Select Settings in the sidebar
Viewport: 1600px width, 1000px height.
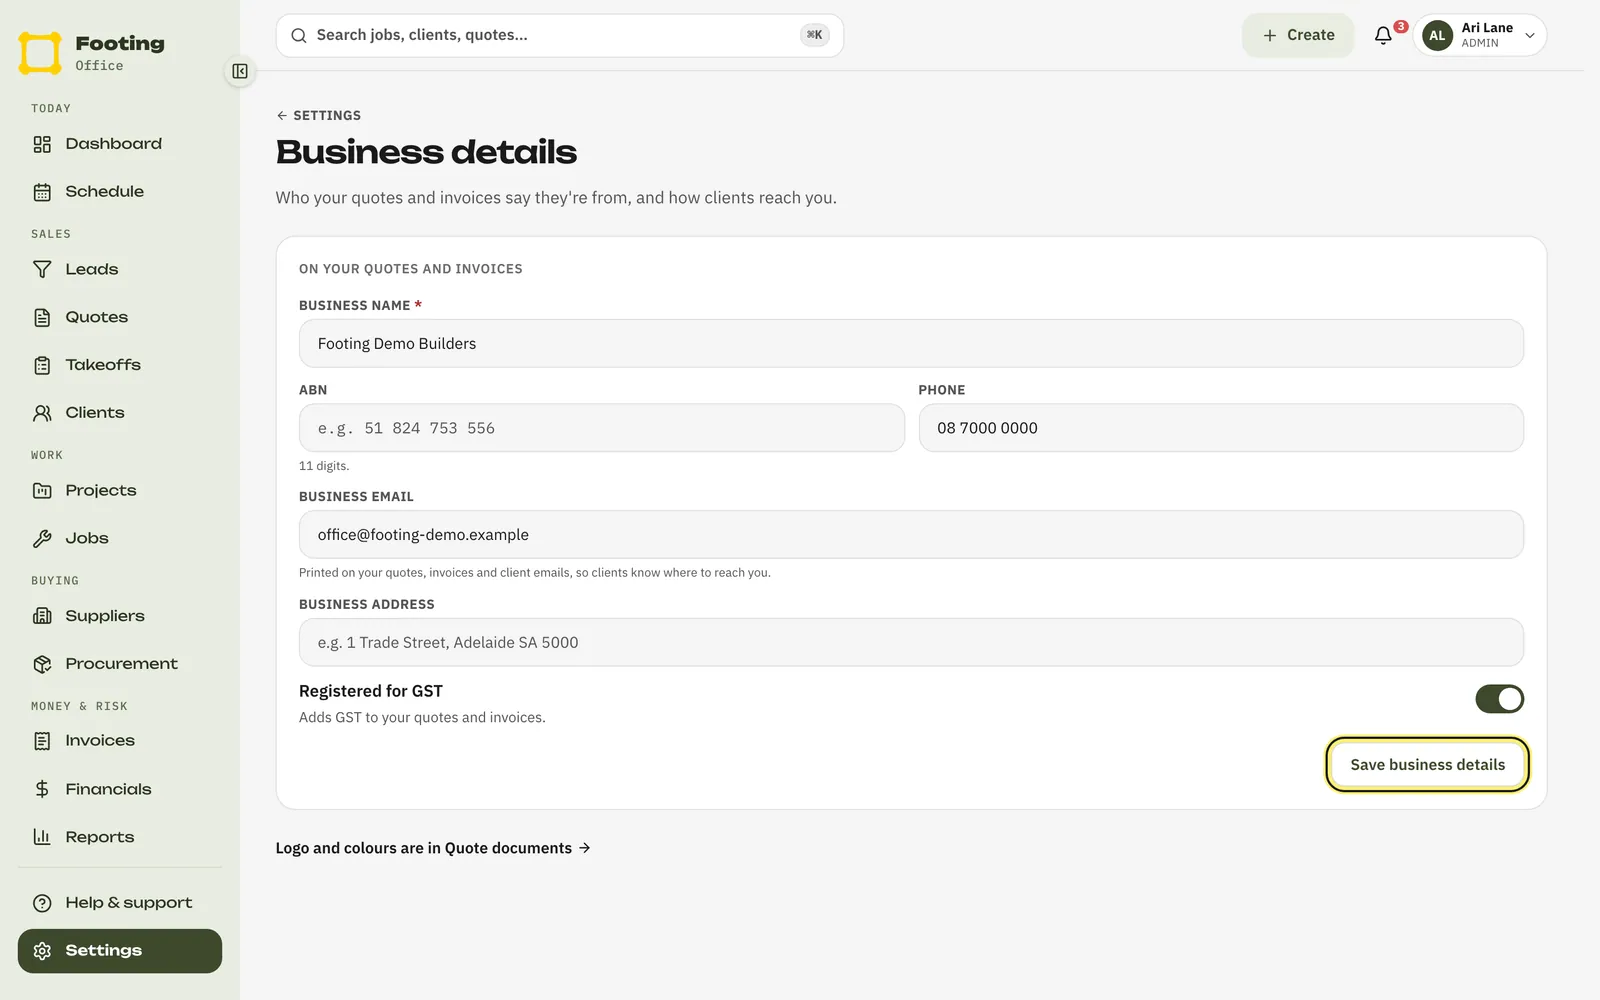(x=120, y=951)
